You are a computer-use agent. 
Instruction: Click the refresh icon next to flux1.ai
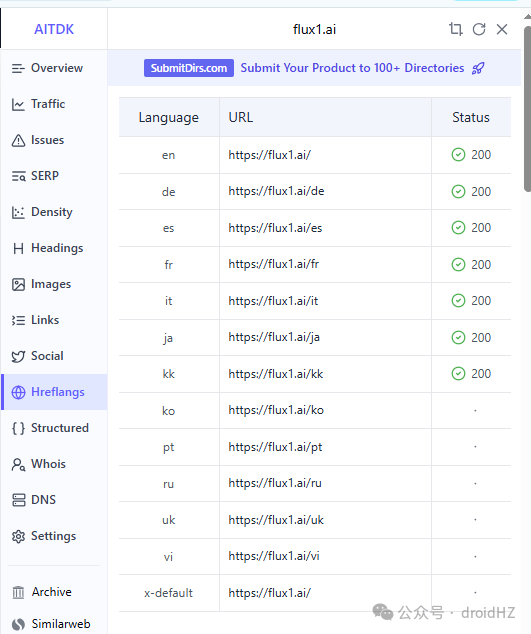pos(479,29)
